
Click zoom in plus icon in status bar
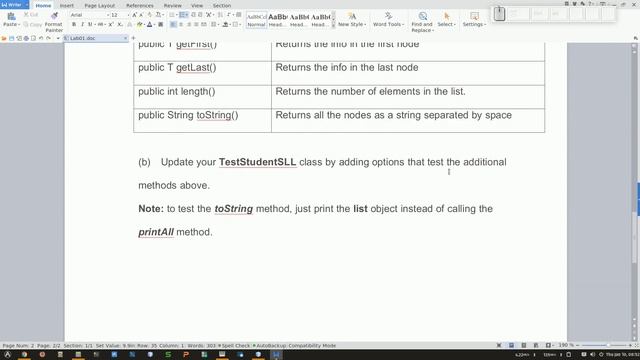(x=630, y=345)
